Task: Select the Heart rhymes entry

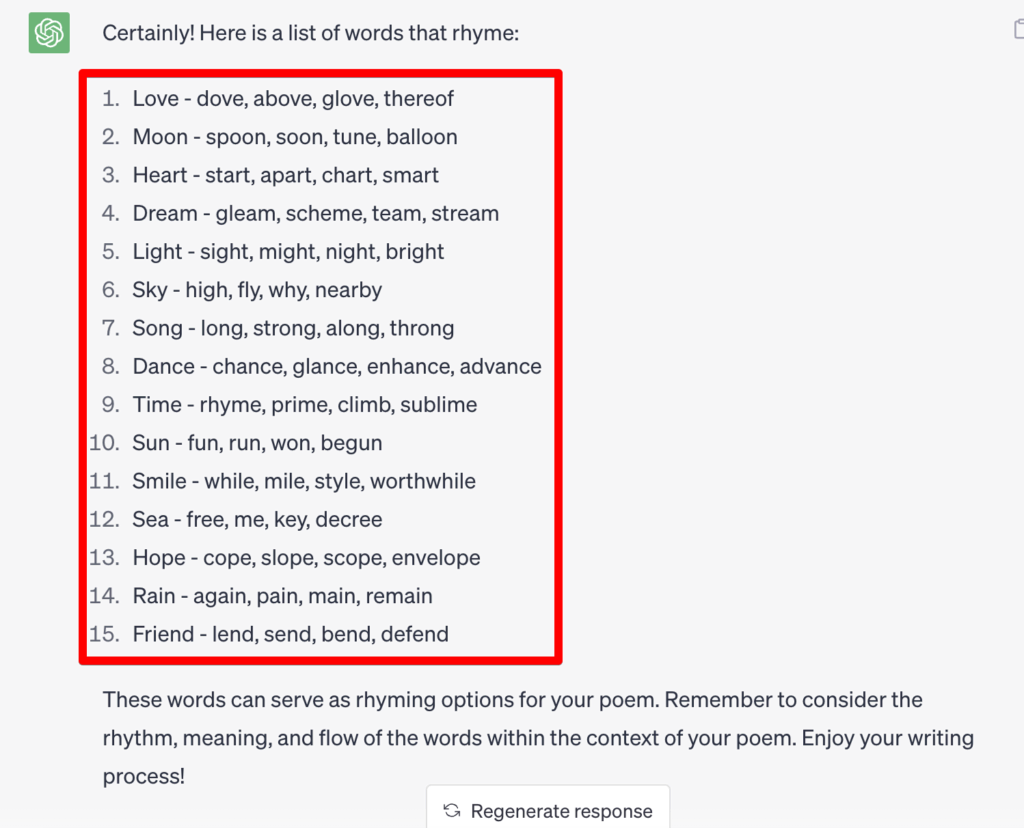Action: point(286,175)
